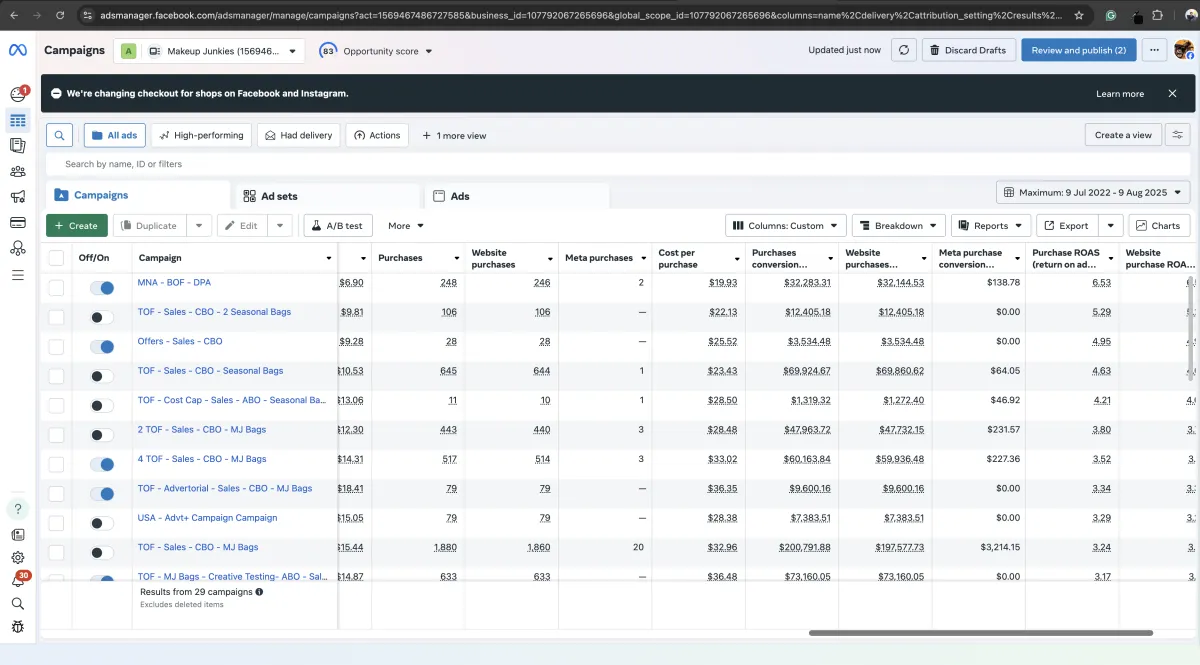Click the Meta logo icon
This screenshot has height=665, width=1200.
coord(17,50)
